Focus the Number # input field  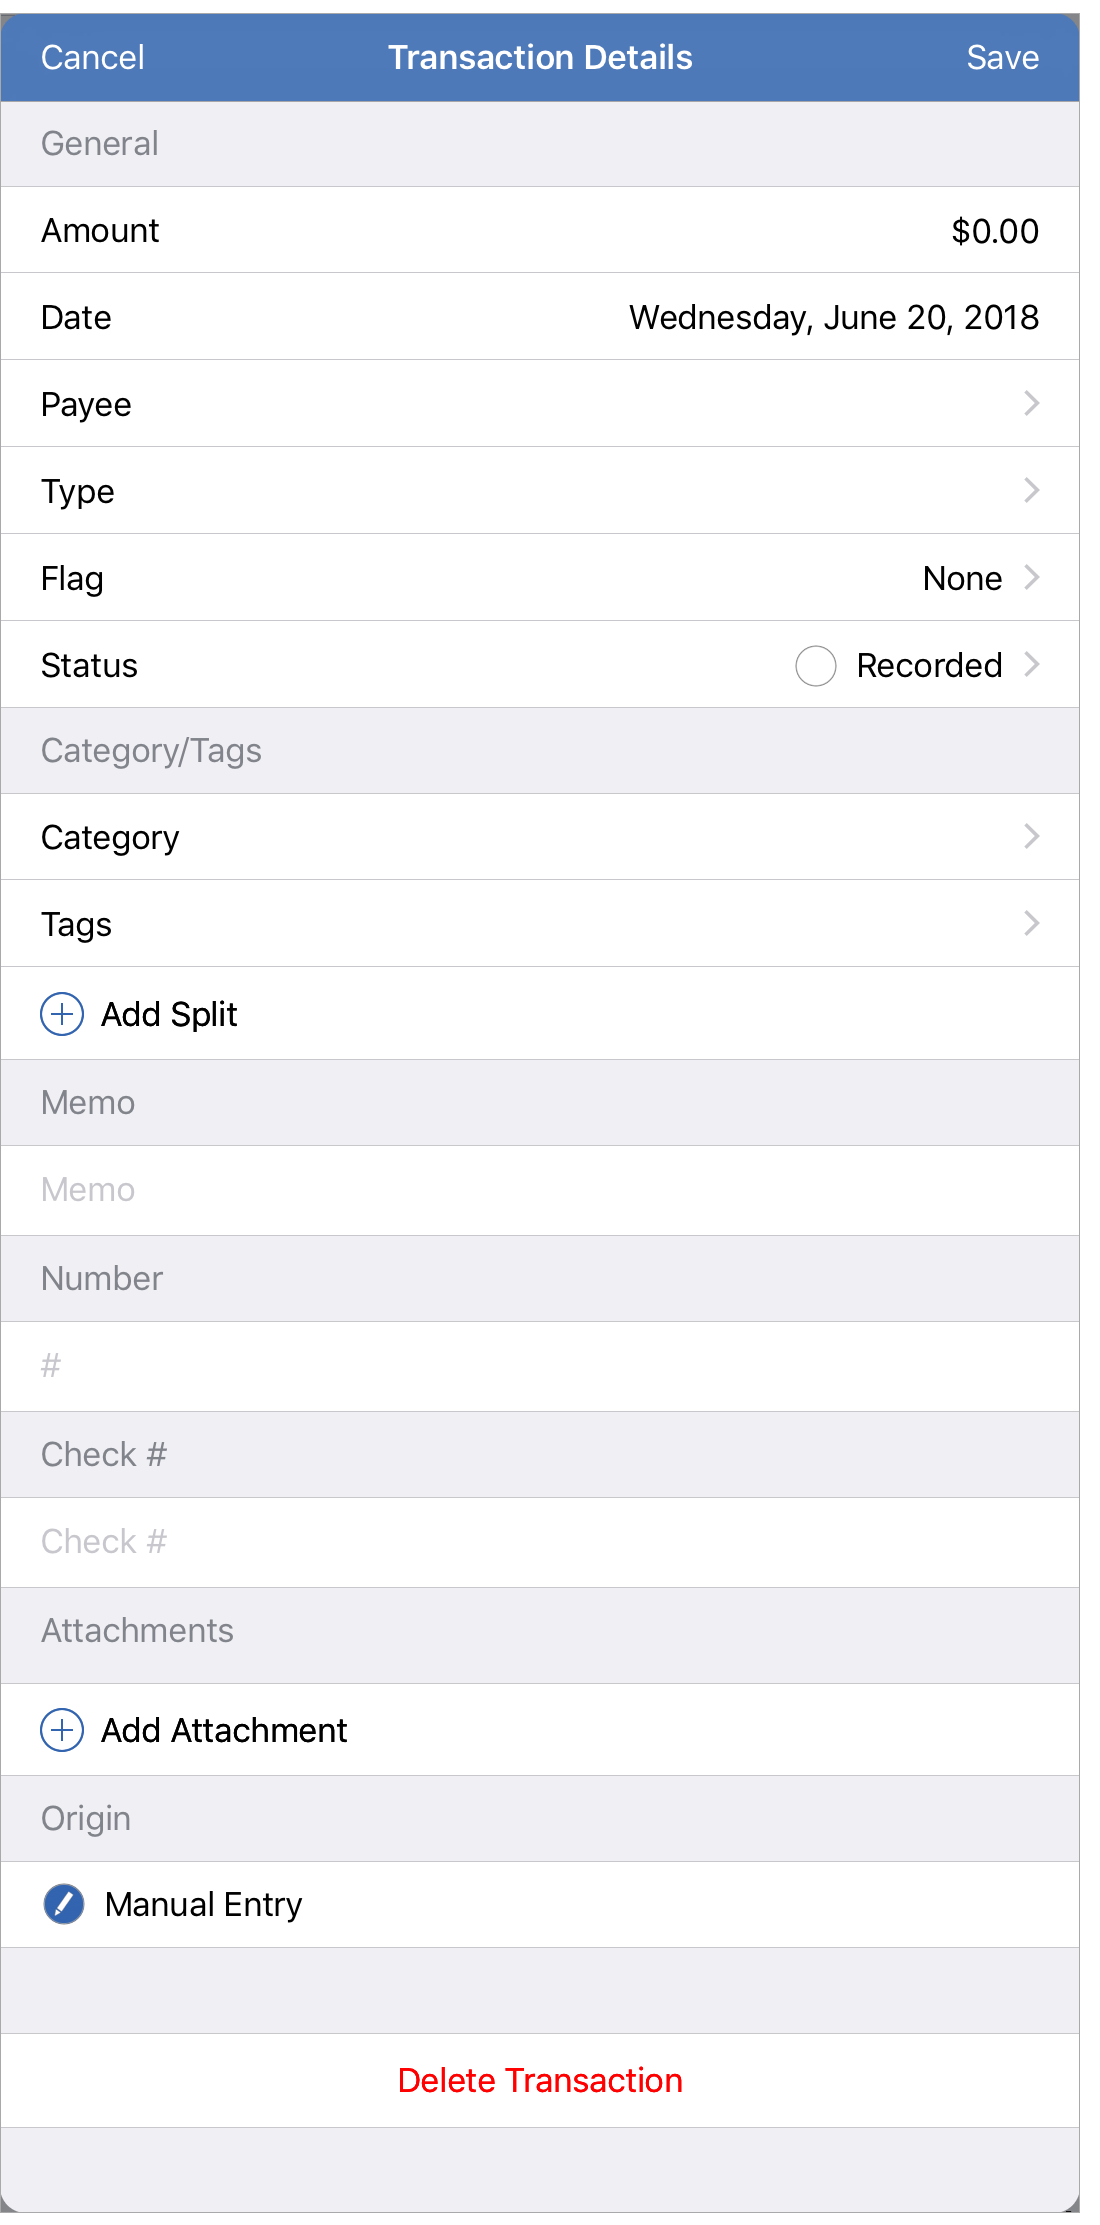[540, 1366]
